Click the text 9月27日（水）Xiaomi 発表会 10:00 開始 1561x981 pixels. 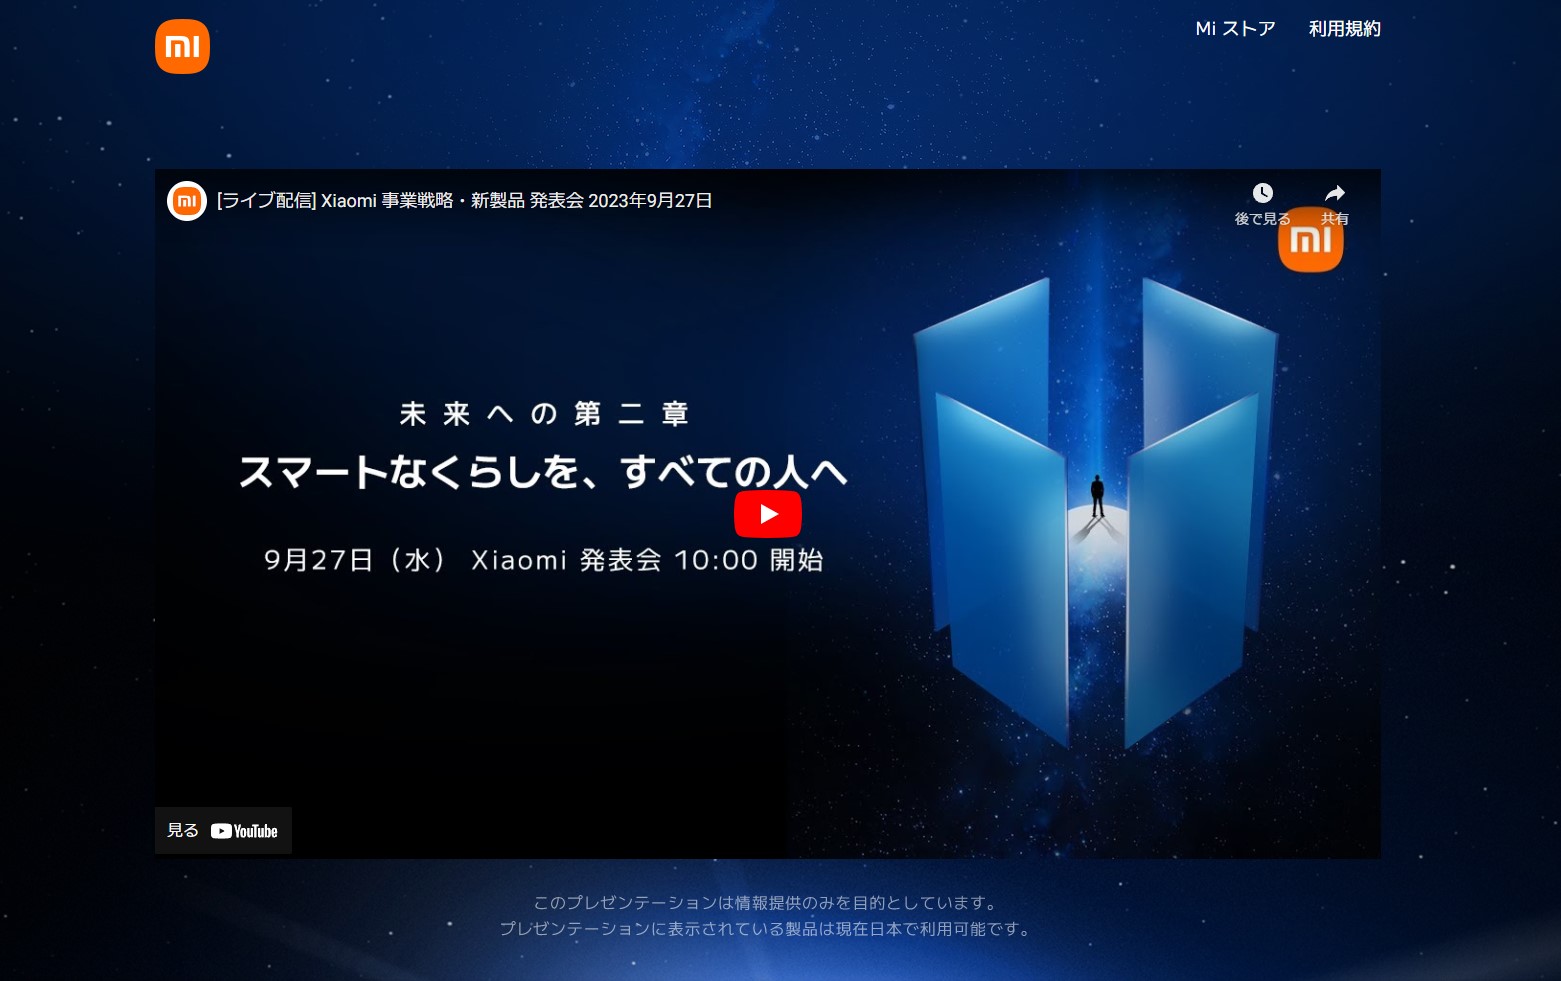pyautogui.click(x=543, y=560)
